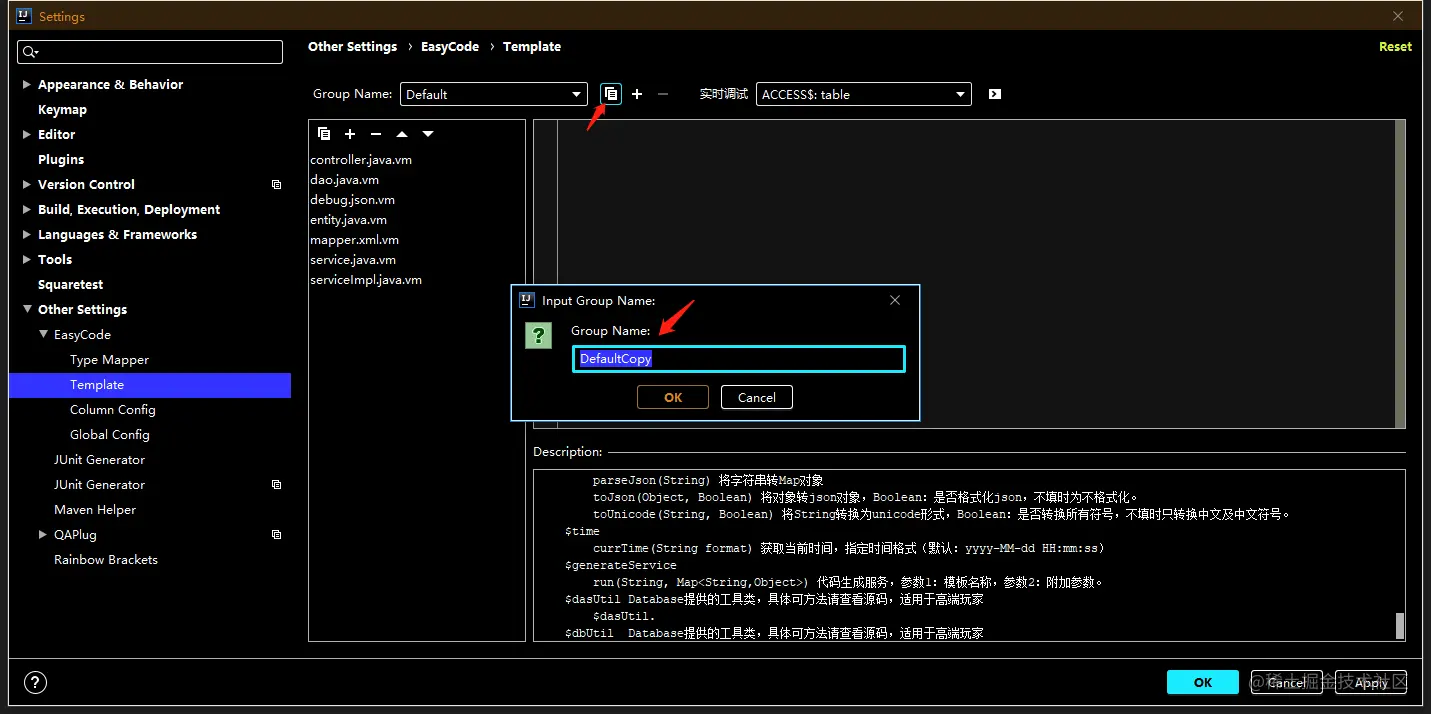Screen dimensions: 1431x714
Task: Click the copy group icon beside Group Name
Action: coord(610,94)
